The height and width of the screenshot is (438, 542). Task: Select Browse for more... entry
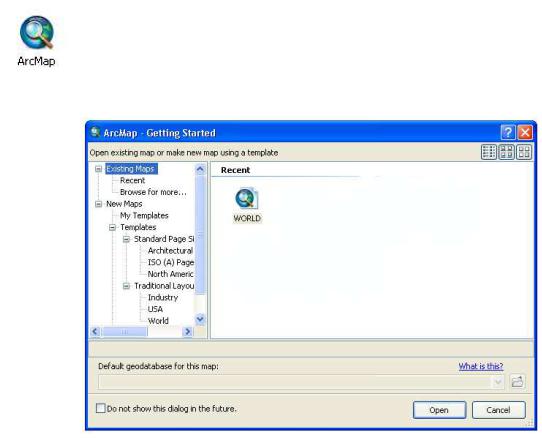(x=153, y=192)
